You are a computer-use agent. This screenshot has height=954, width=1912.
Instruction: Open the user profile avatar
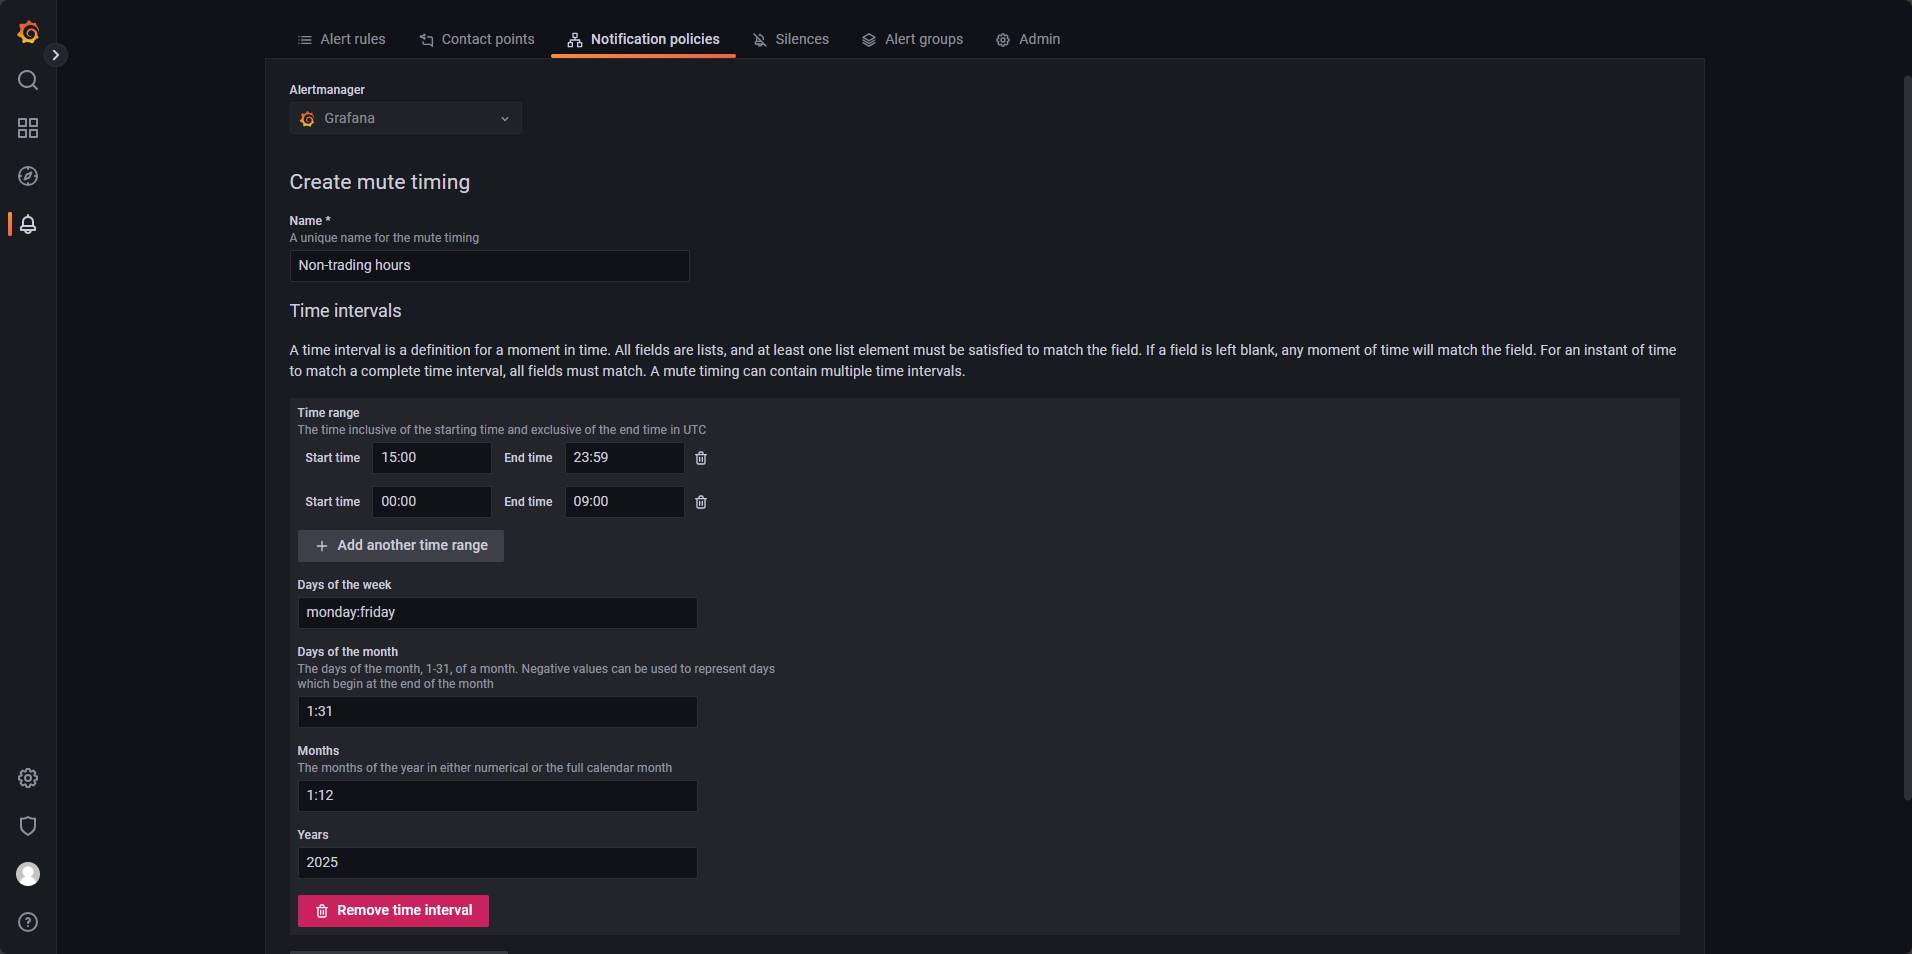click(x=27, y=874)
